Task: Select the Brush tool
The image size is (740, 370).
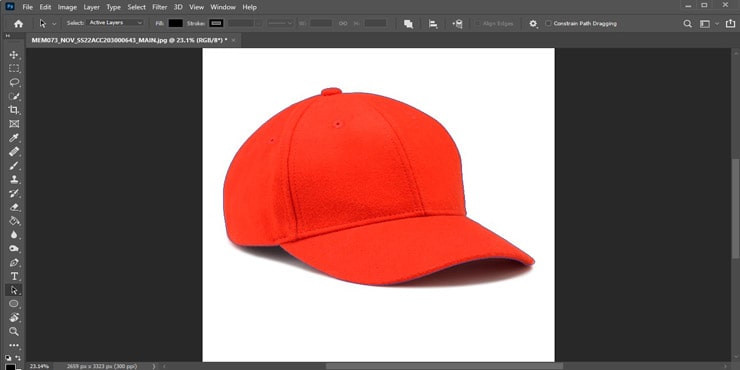Action: pyautogui.click(x=14, y=166)
